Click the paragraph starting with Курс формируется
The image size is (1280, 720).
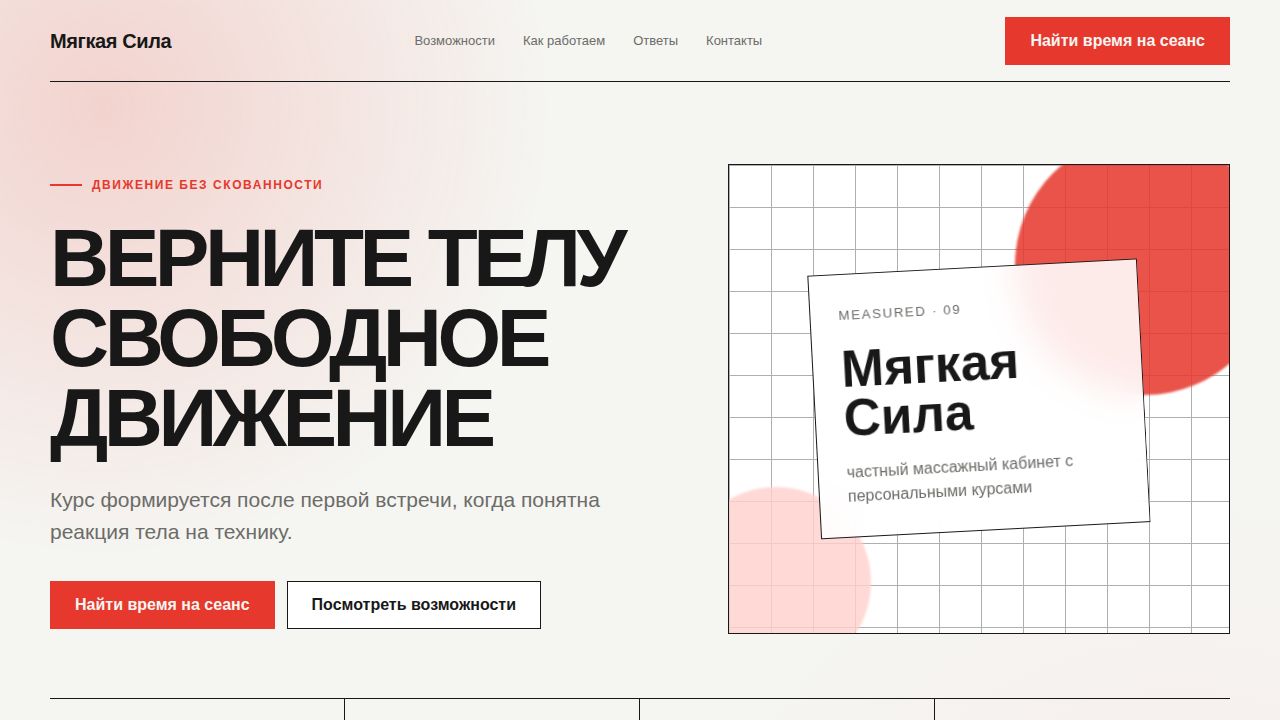click(x=325, y=516)
